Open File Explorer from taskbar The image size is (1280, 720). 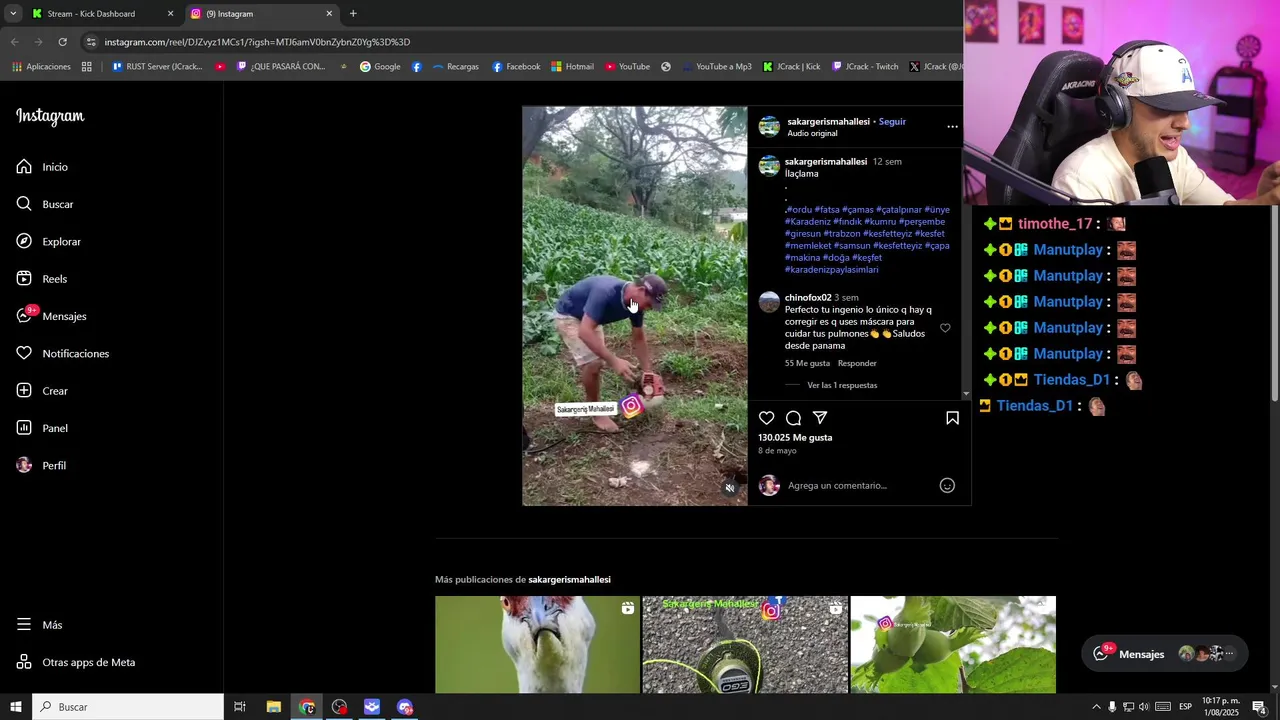pyautogui.click(x=273, y=707)
